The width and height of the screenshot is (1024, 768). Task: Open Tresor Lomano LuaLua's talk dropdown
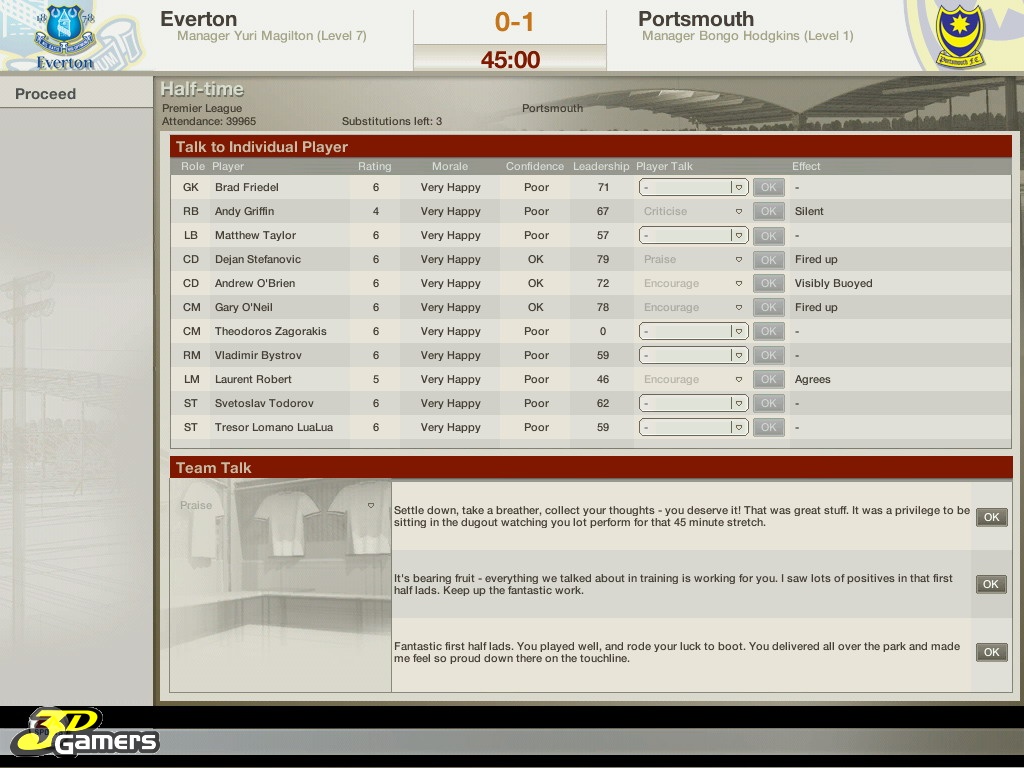point(693,427)
